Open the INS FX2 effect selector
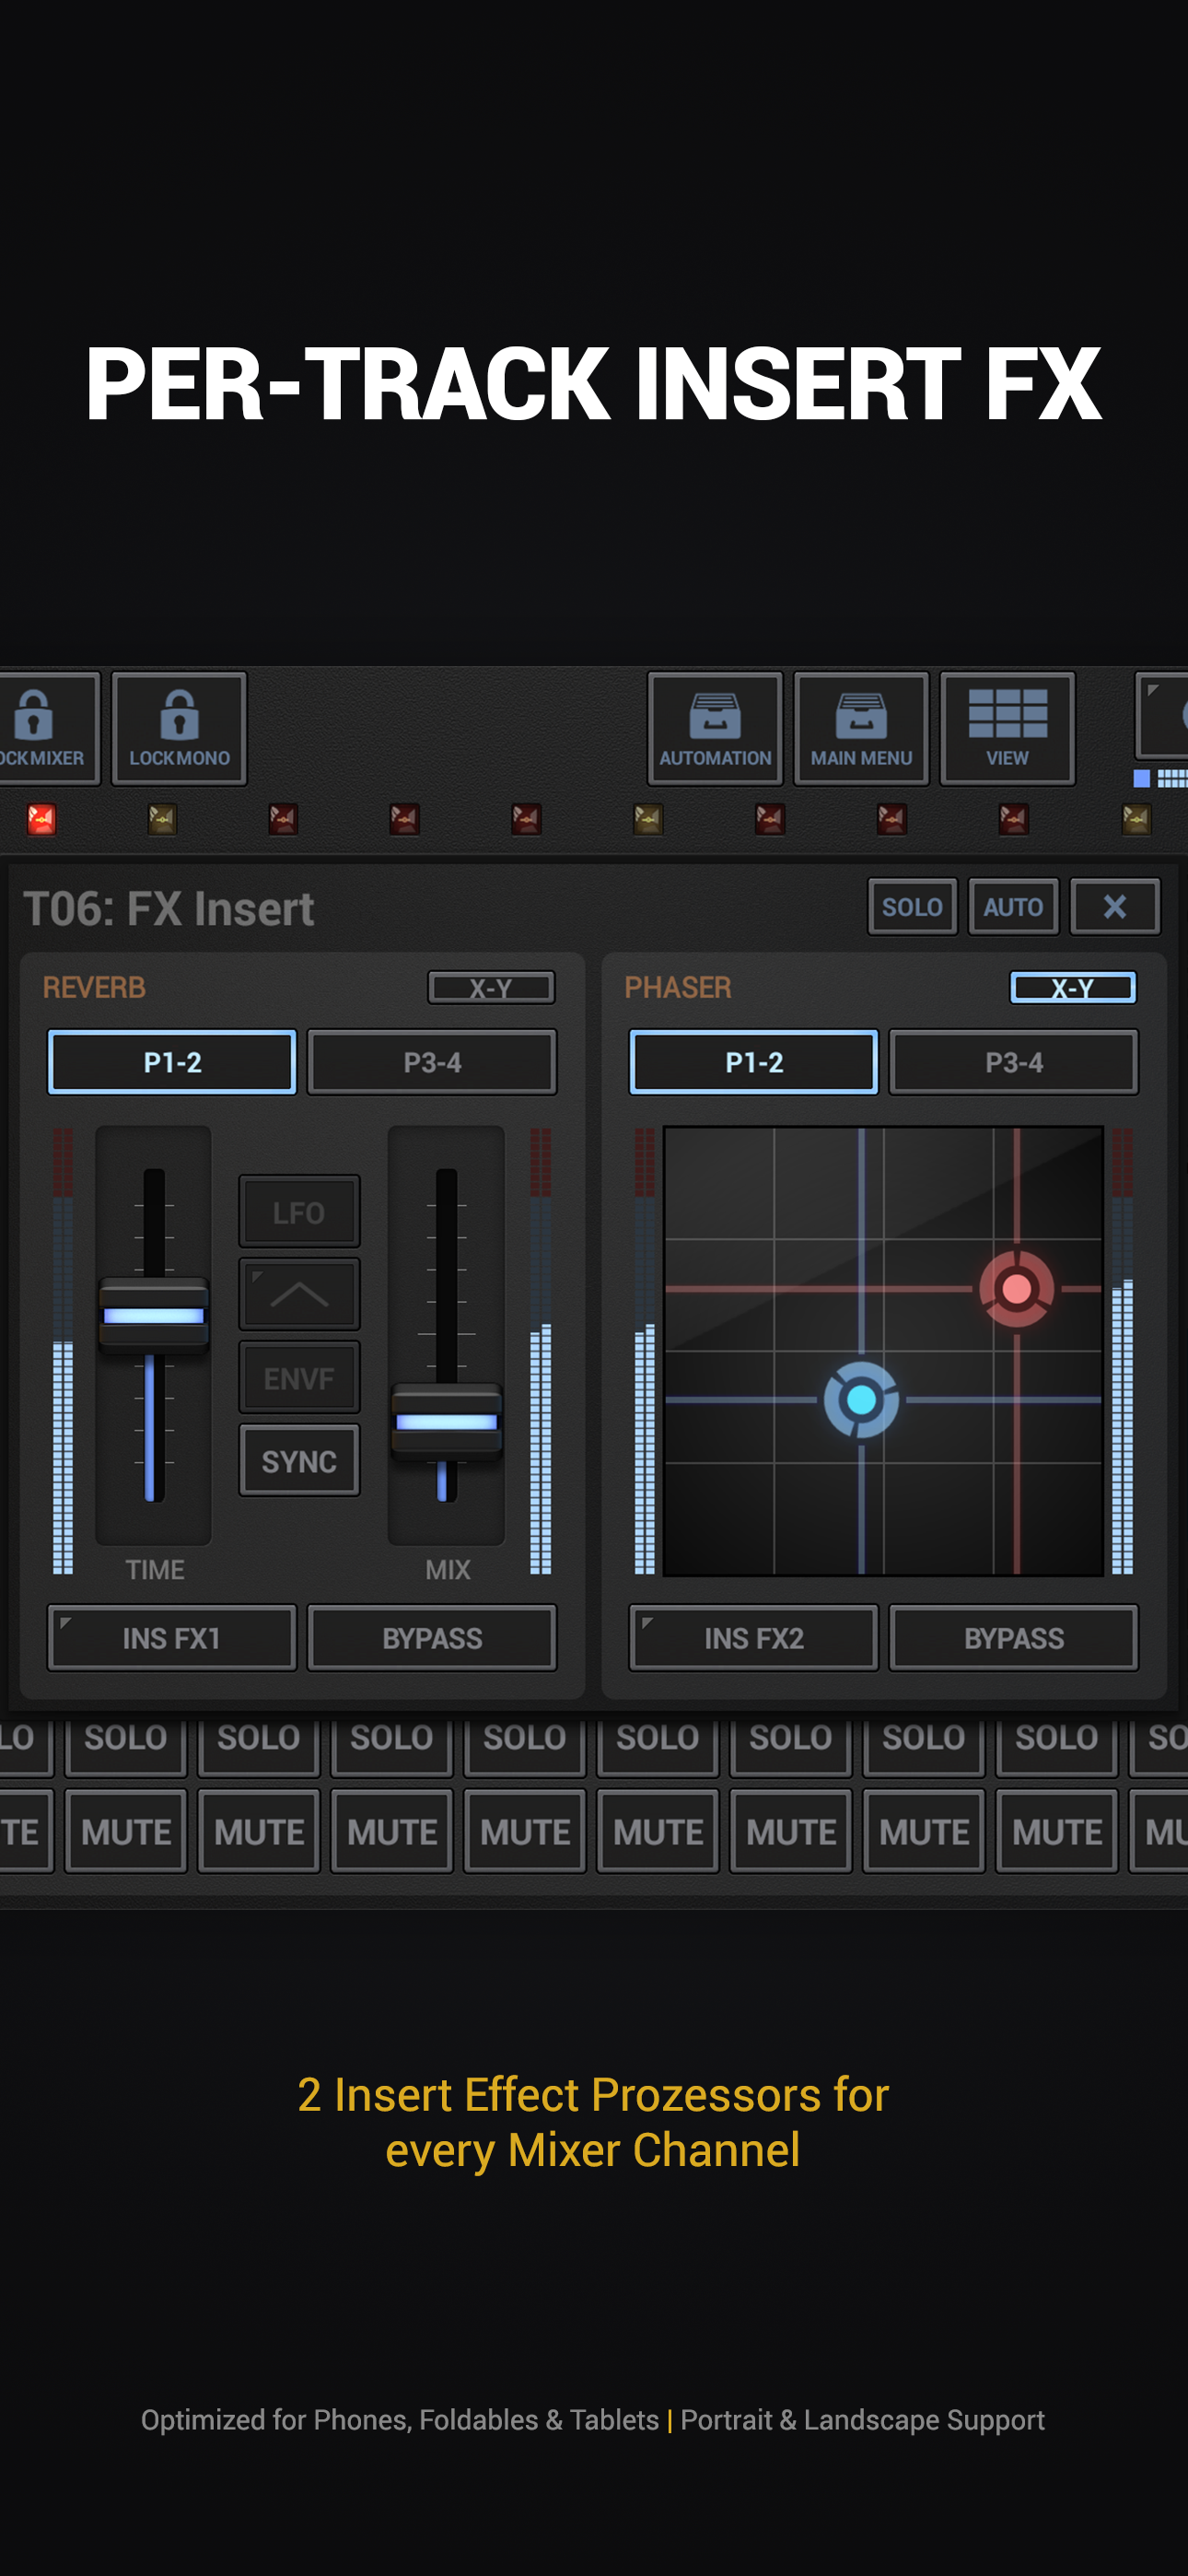 pyautogui.click(x=754, y=1637)
